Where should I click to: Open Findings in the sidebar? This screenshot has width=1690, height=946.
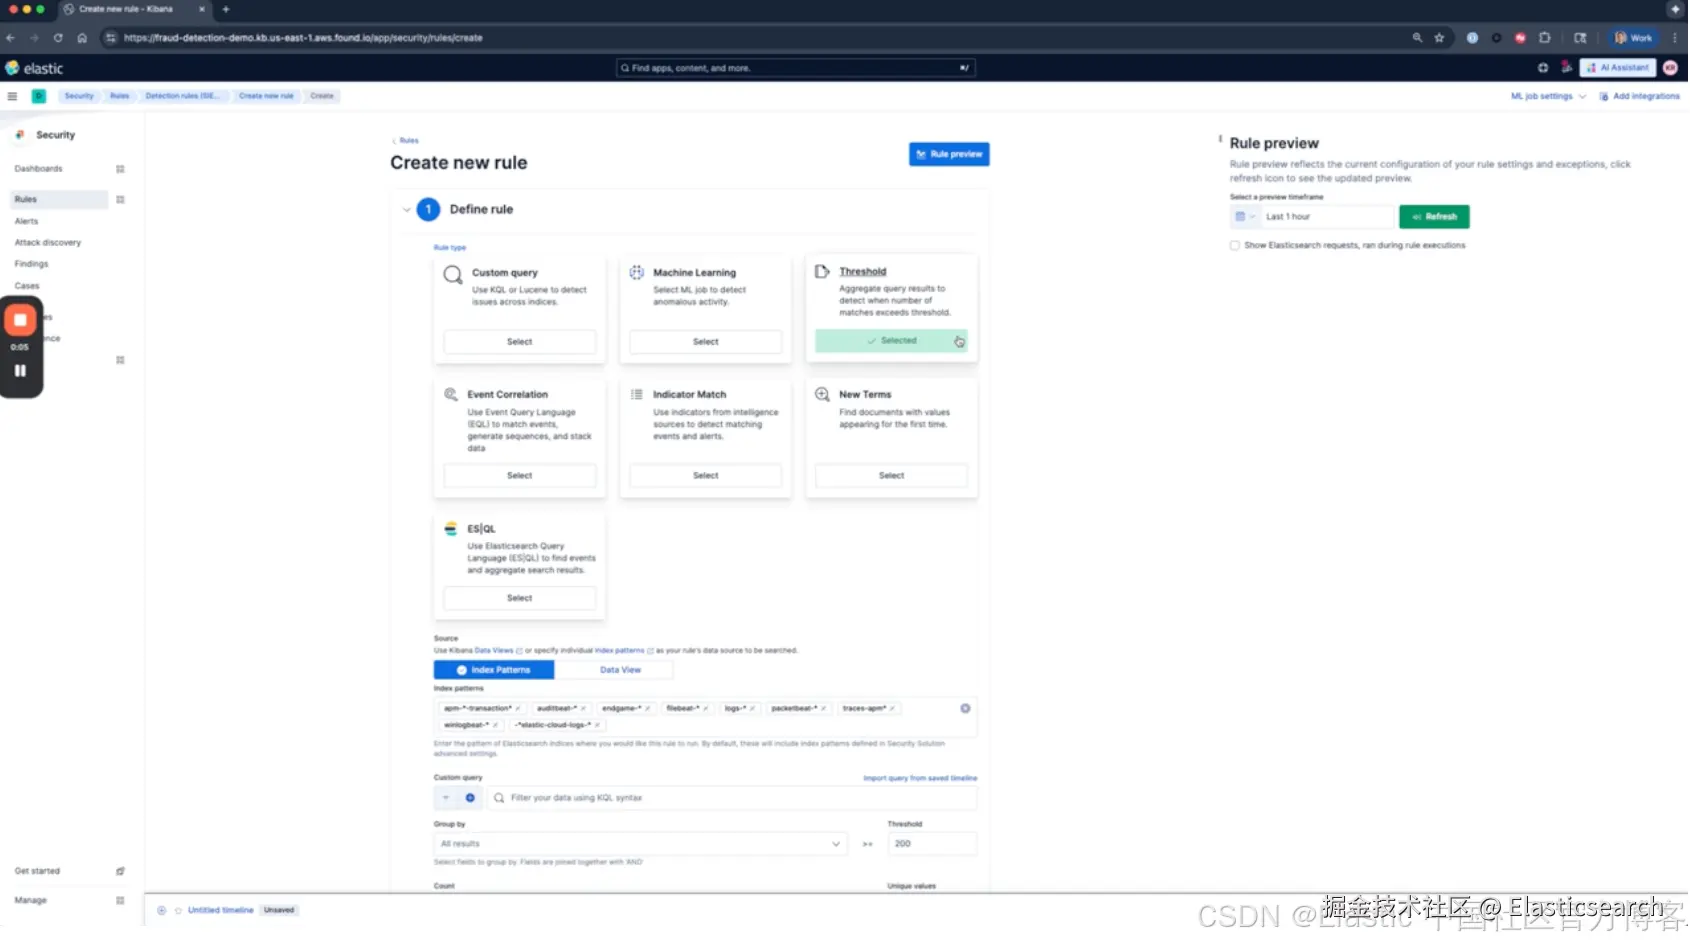click(x=32, y=265)
